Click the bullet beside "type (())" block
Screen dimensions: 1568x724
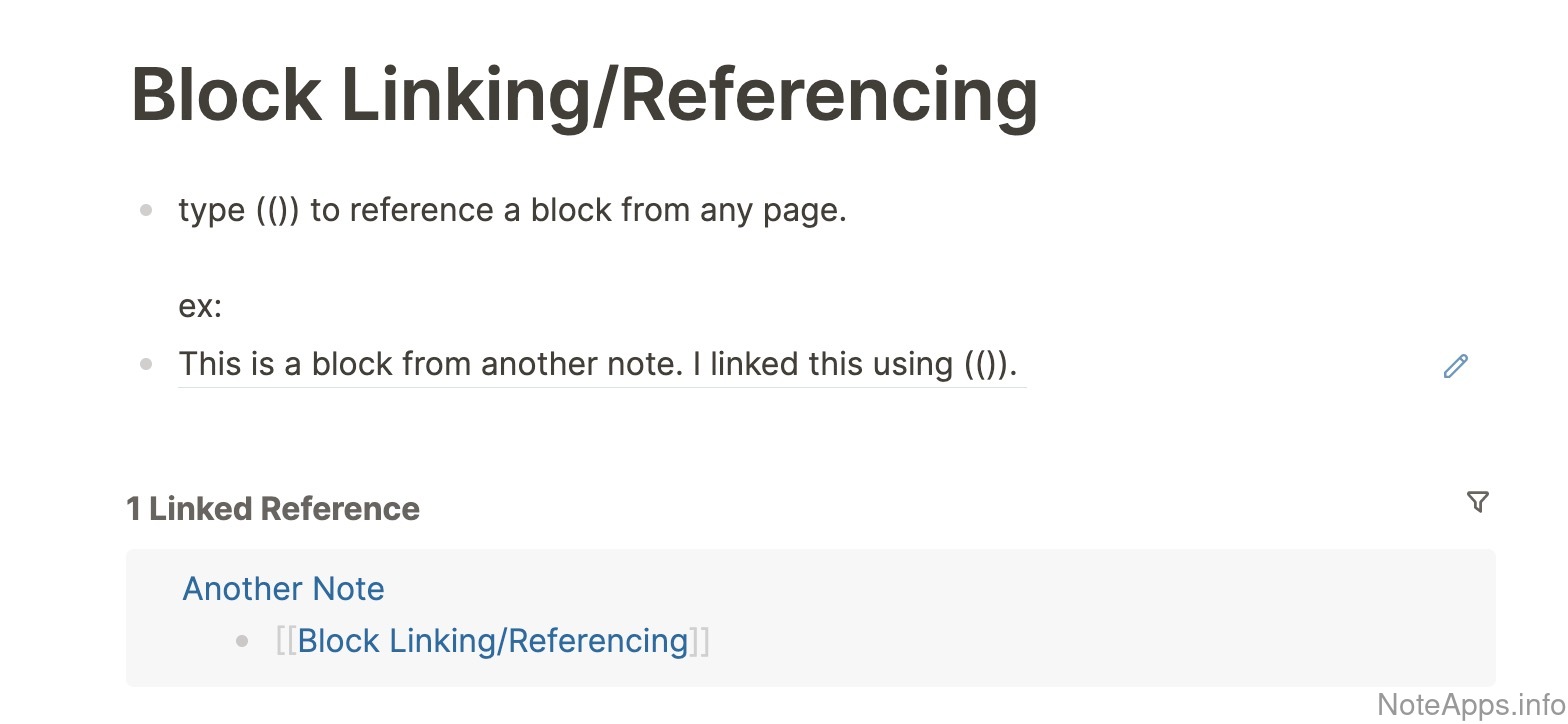click(x=147, y=211)
